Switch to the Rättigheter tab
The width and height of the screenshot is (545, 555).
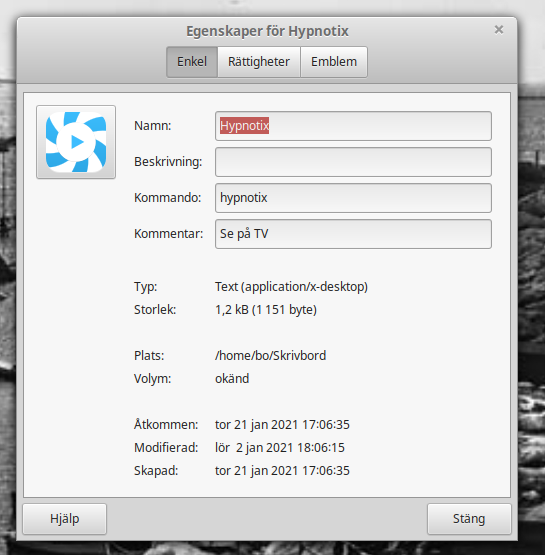[x=259, y=62]
